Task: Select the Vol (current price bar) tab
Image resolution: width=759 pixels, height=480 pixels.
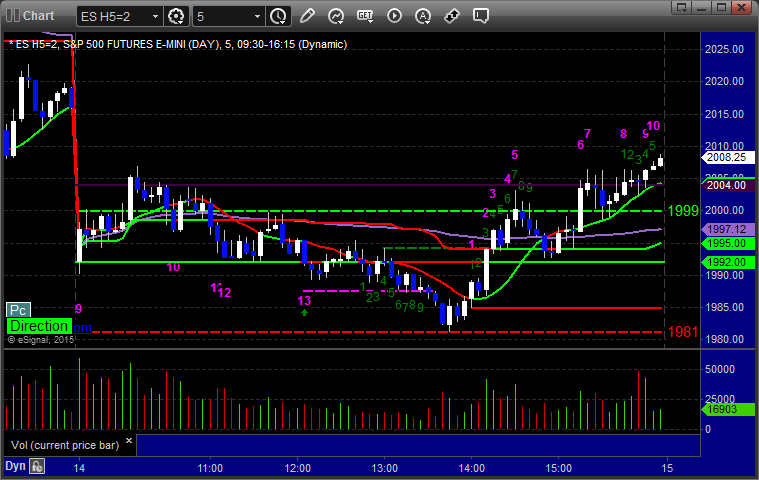Action: [65, 445]
